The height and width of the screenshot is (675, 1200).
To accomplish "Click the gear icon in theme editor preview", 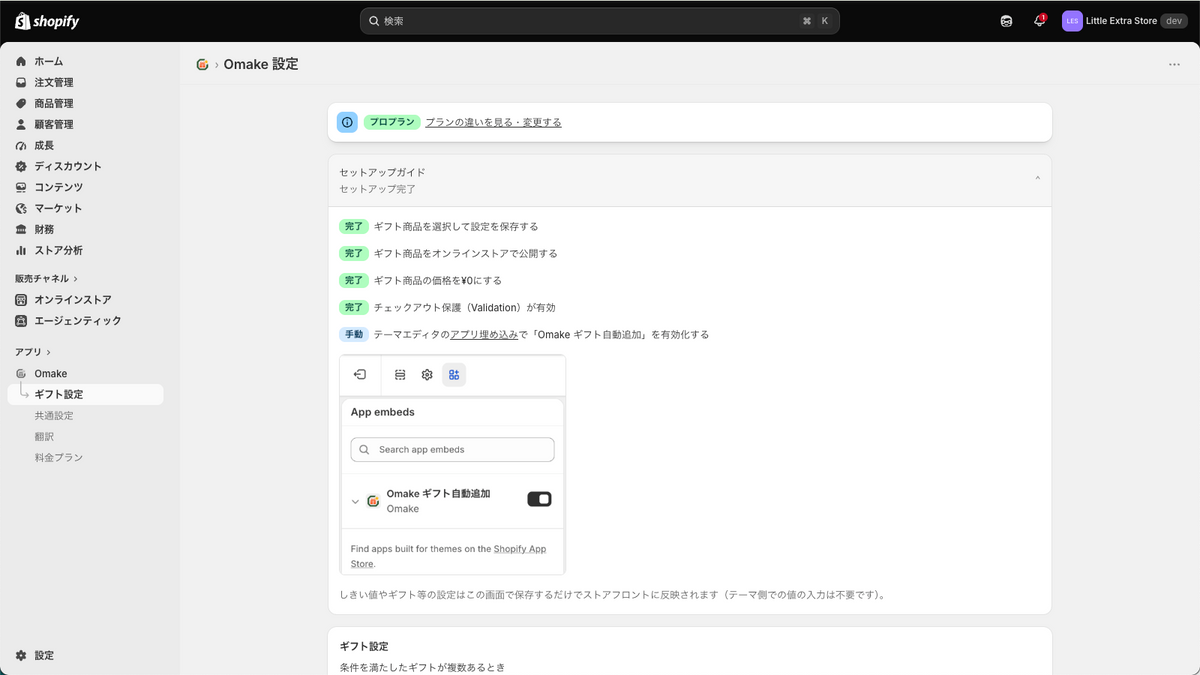I will point(427,375).
